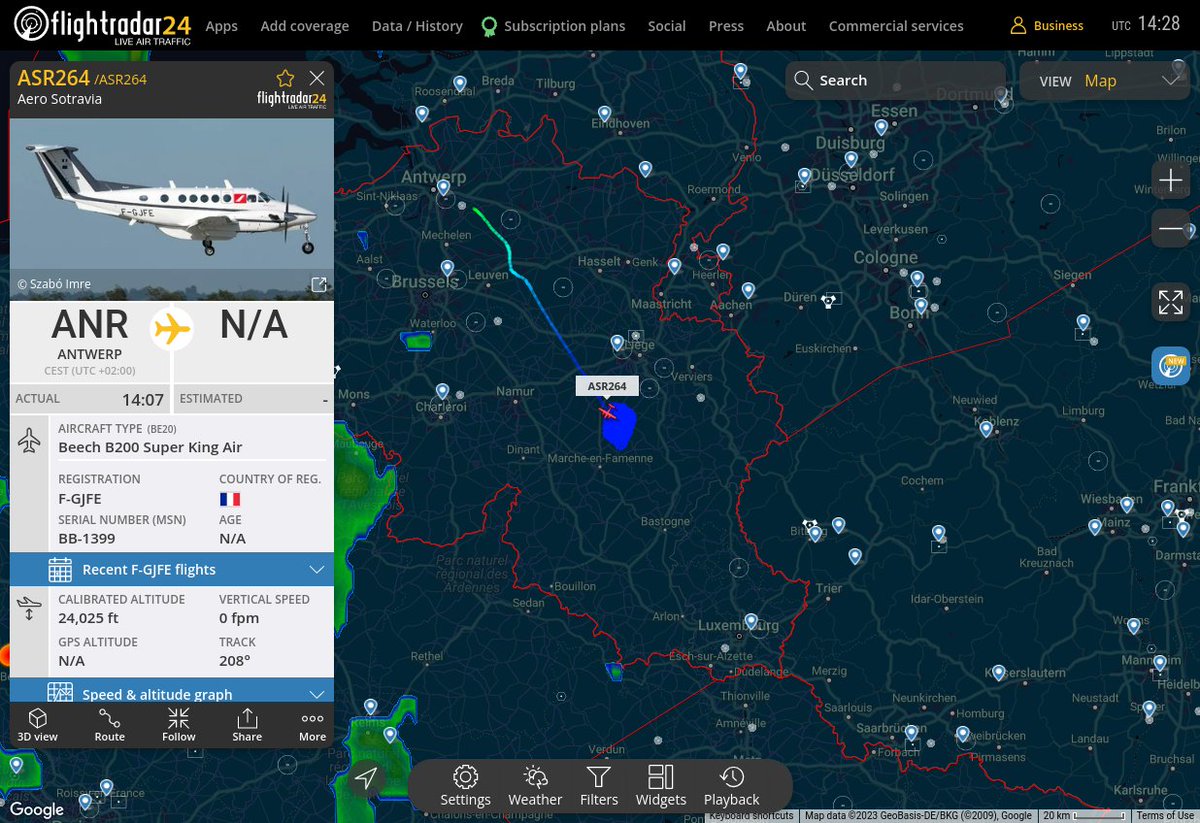The height and width of the screenshot is (823, 1200).
Task: Click the photographer credit Szabó Imre
Action: coord(54,284)
